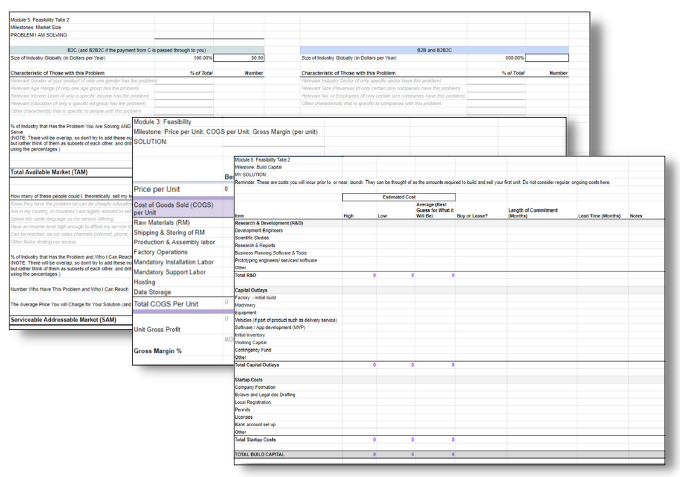Select the 'Local Registration' row
This screenshot has height=477, width=680.
[x=253, y=402]
